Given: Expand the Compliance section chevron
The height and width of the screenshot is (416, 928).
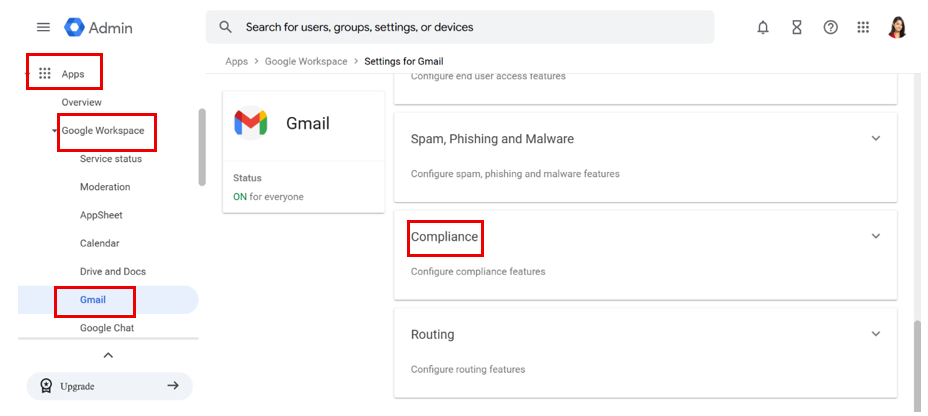Looking at the screenshot, I should tap(876, 236).
